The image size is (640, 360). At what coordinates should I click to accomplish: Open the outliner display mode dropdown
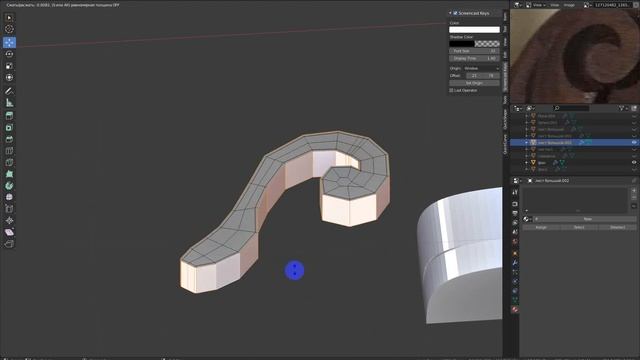click(531, 108)
